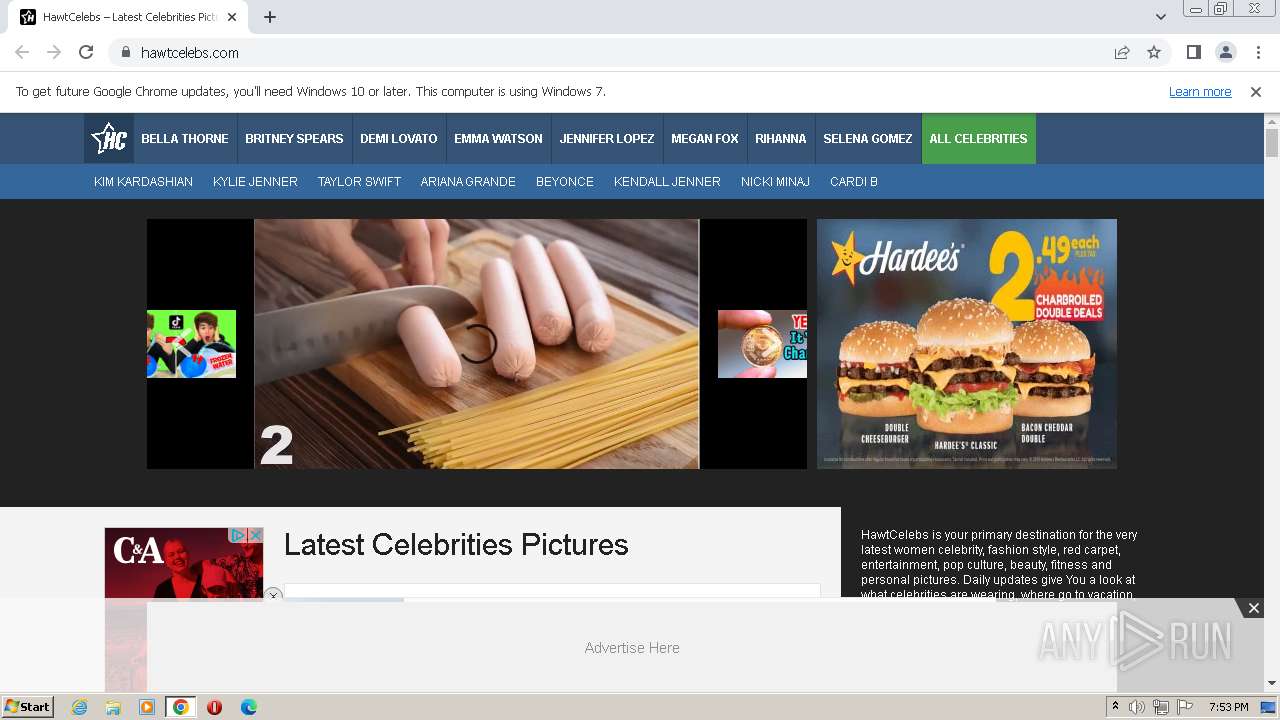1280x720 pixels.
Task: Open the Hardee's burger advertisement
Action: 967,344
